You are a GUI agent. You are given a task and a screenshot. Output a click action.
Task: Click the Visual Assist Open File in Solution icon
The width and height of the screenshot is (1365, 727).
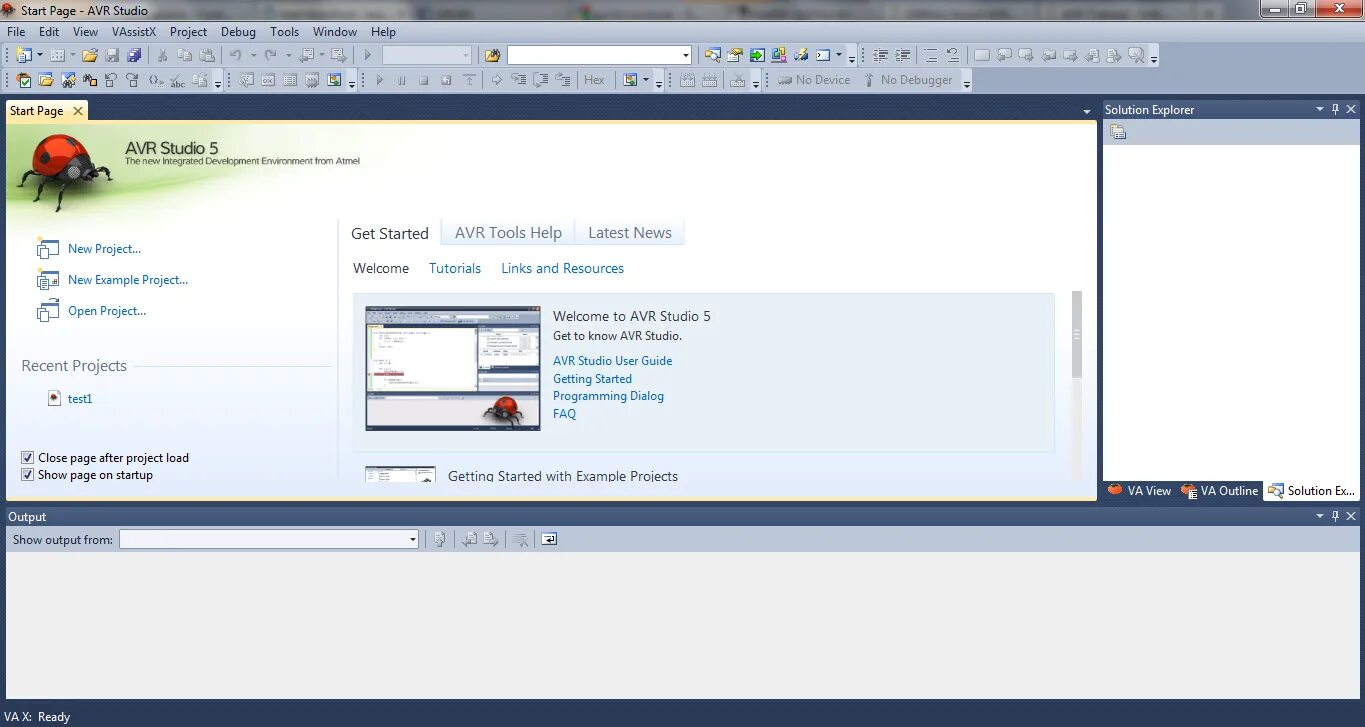coord(45,80)
